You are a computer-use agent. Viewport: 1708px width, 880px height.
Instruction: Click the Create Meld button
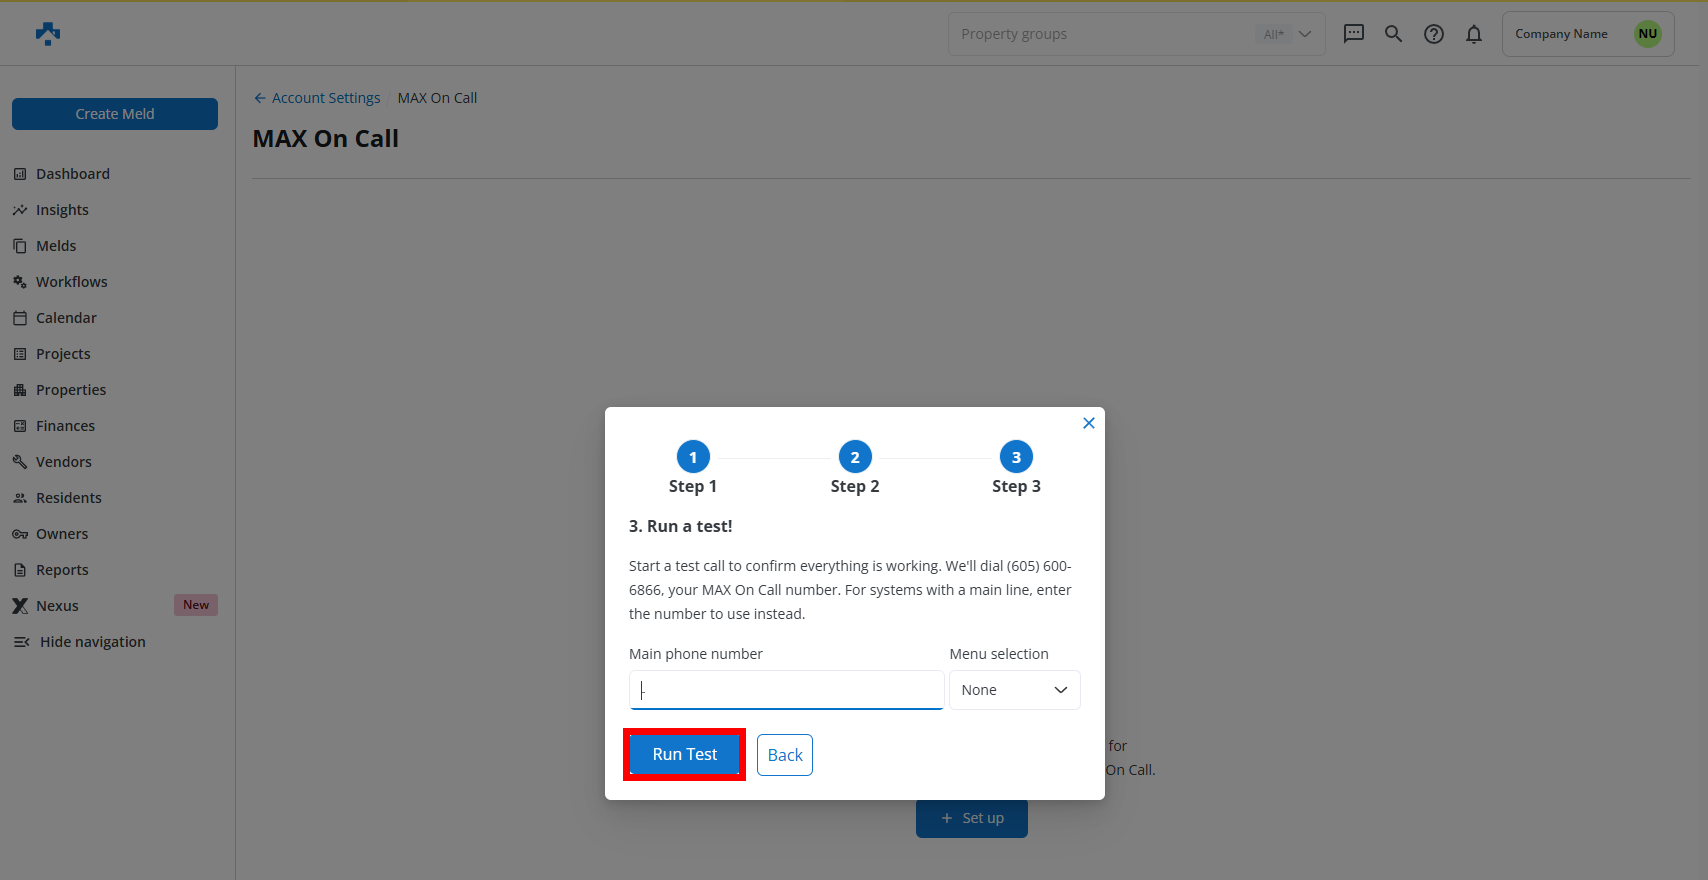click(115, 114)
